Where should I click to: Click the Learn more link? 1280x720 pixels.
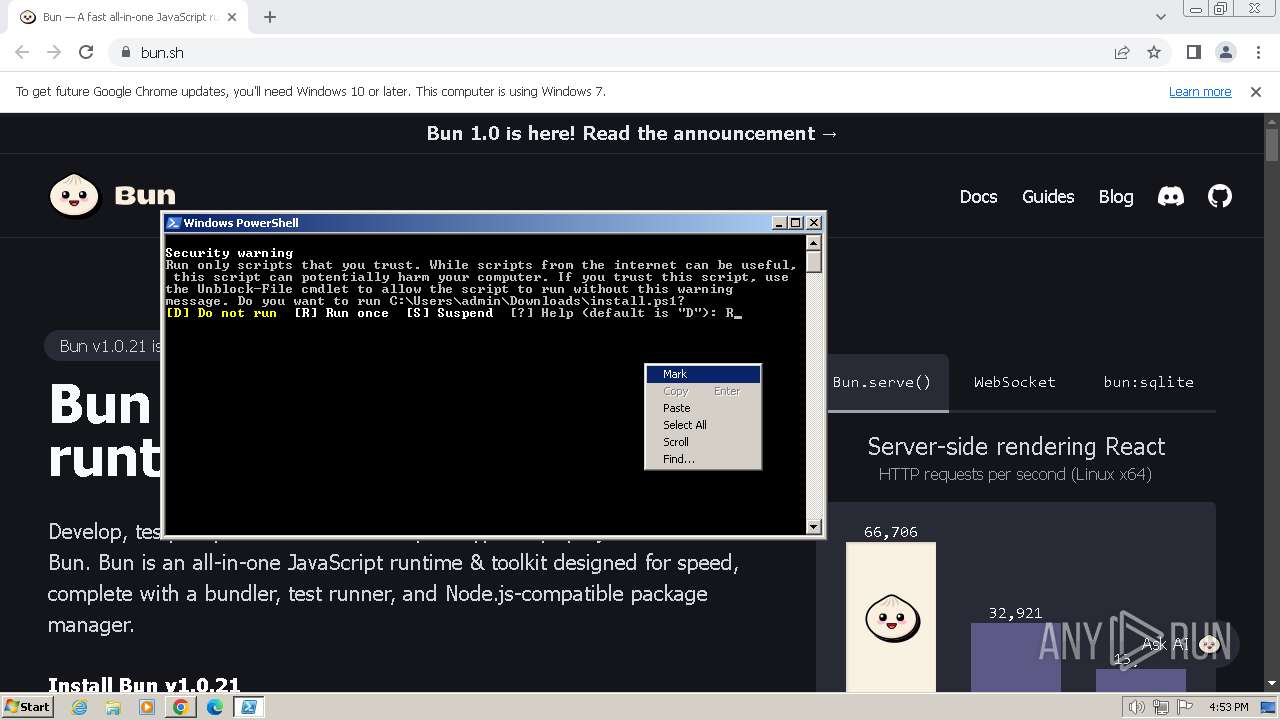pyautogui.click(x=1200, y=91)
